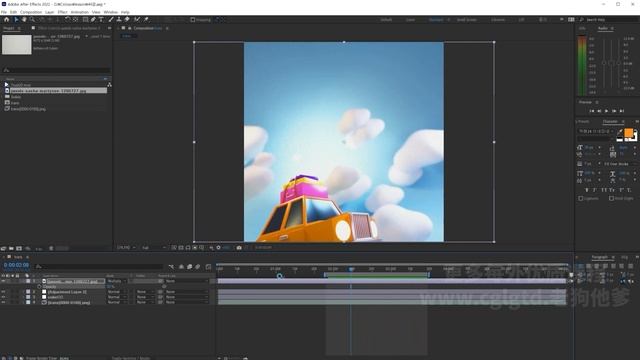The image size is (640, 360).
Task: Hide the trans png sequence layer
Action: (x=3, y=302)
